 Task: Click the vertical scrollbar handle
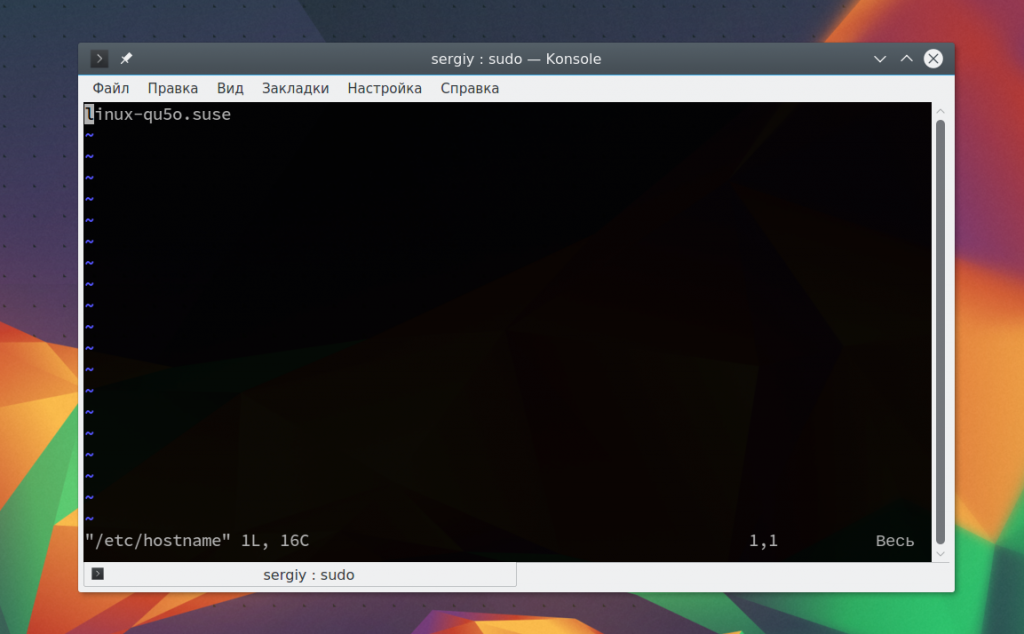tap(940, 332)
